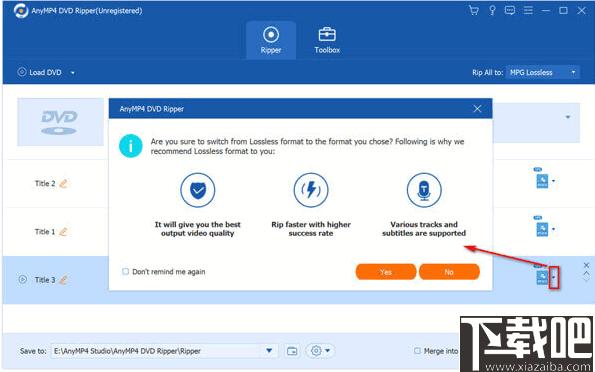
Task: Expand the Load DVD dropdown arrow
Action: (x=72, y=73)
